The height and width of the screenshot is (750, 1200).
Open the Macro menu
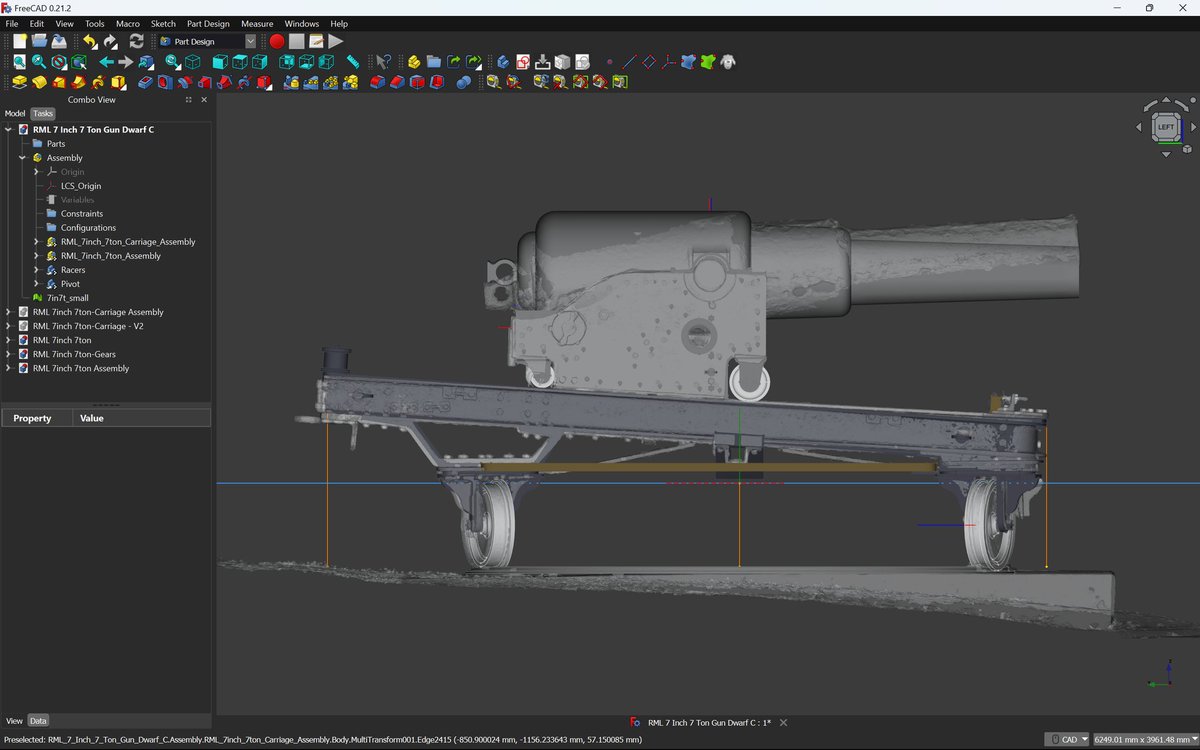(127, 23)
